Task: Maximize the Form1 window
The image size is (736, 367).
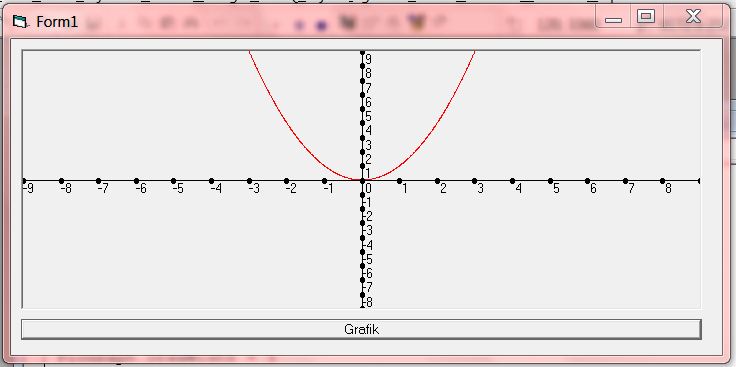Action: [x=646, y=17]
